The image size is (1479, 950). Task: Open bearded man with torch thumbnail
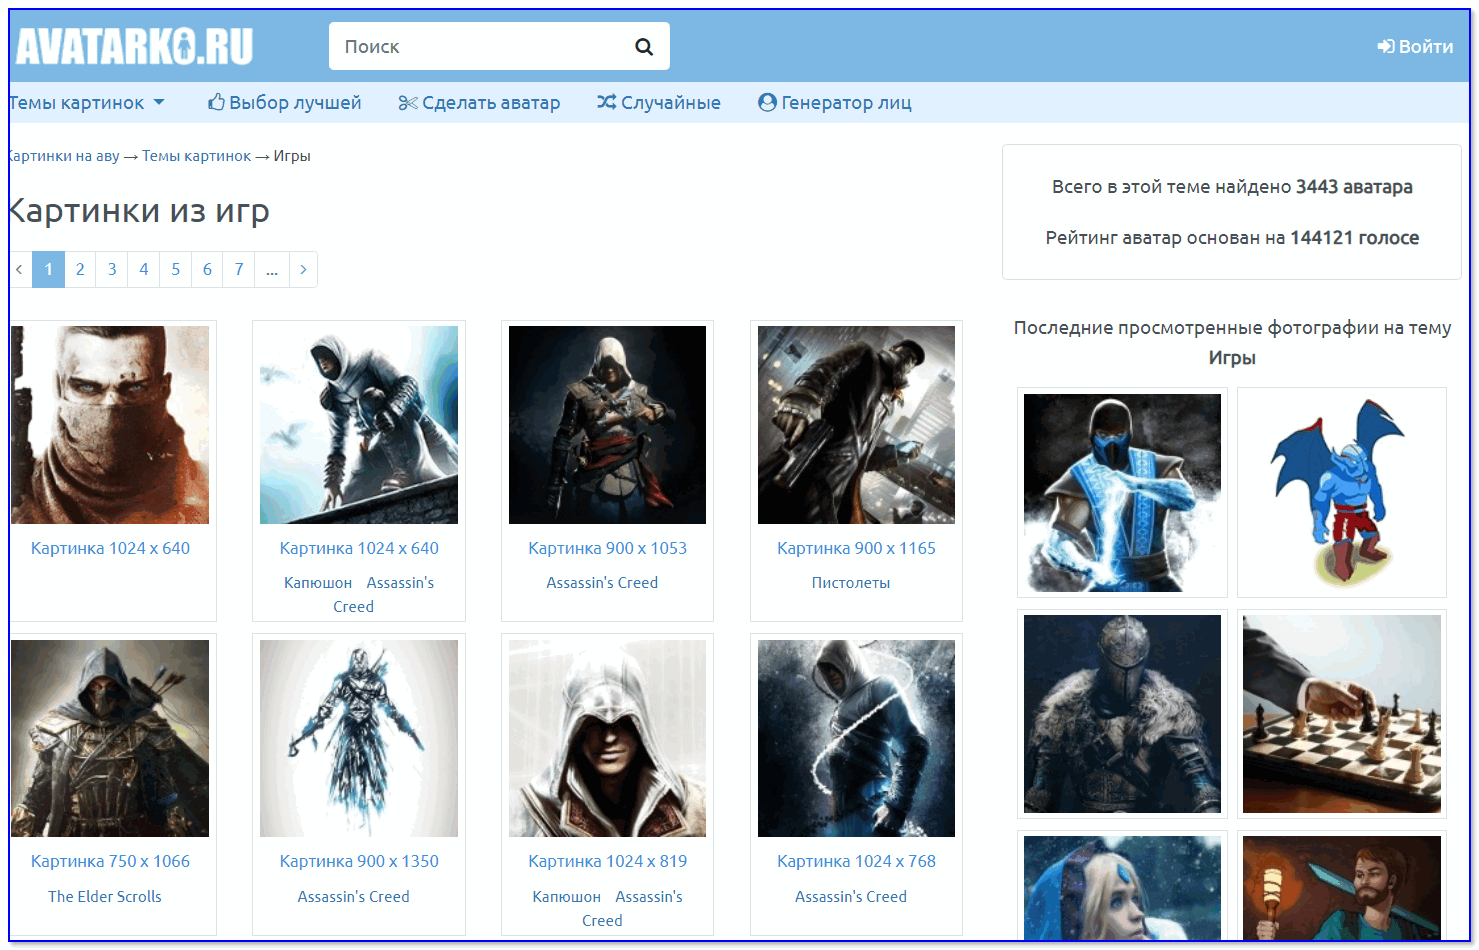coord(1342,888)
